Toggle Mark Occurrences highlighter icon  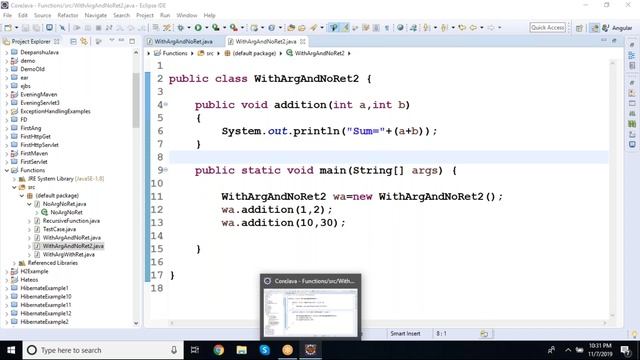coord(346,28)
